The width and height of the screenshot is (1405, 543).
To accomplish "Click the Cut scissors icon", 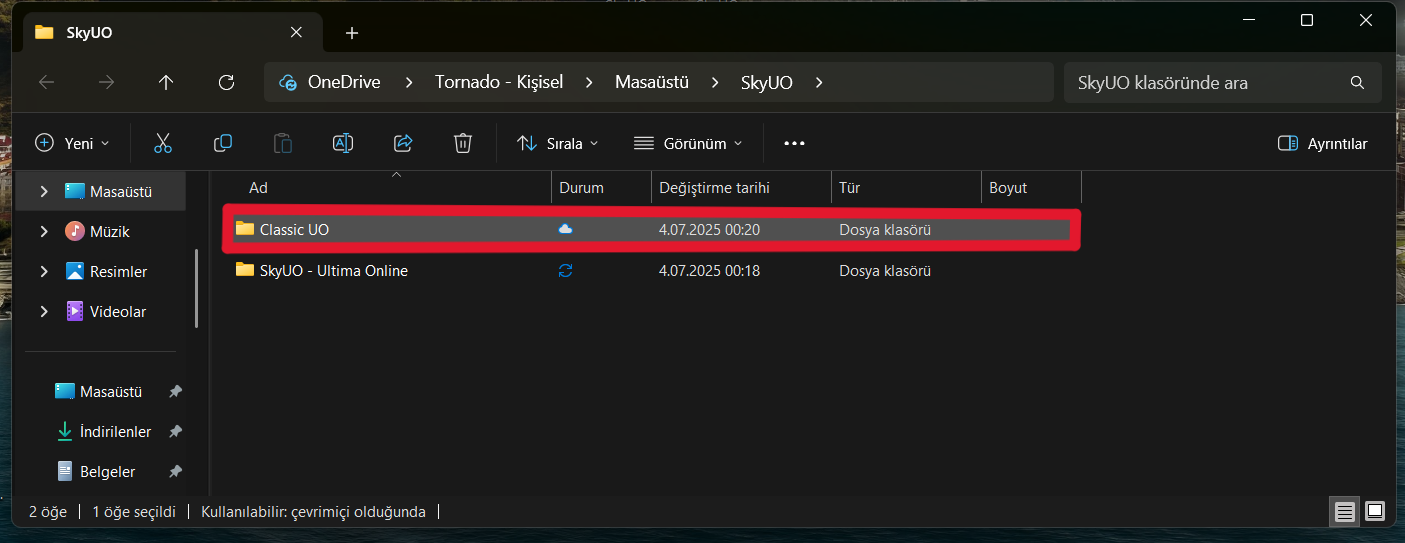I will point(163,143).
